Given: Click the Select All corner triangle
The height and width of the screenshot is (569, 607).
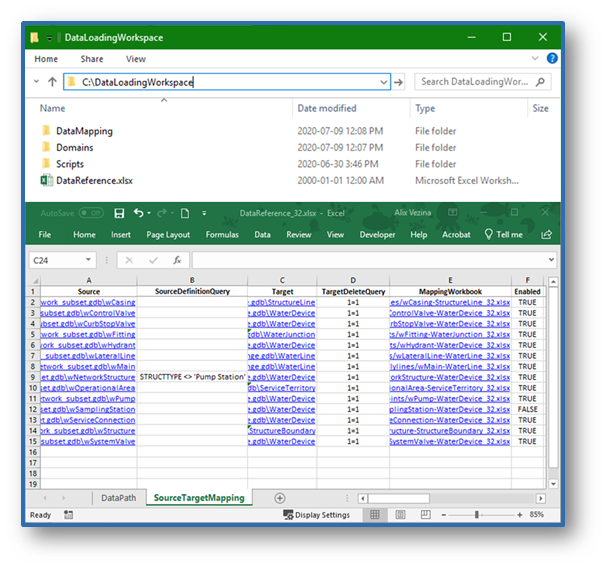Looking at the screenshot, I should [35, 281].
